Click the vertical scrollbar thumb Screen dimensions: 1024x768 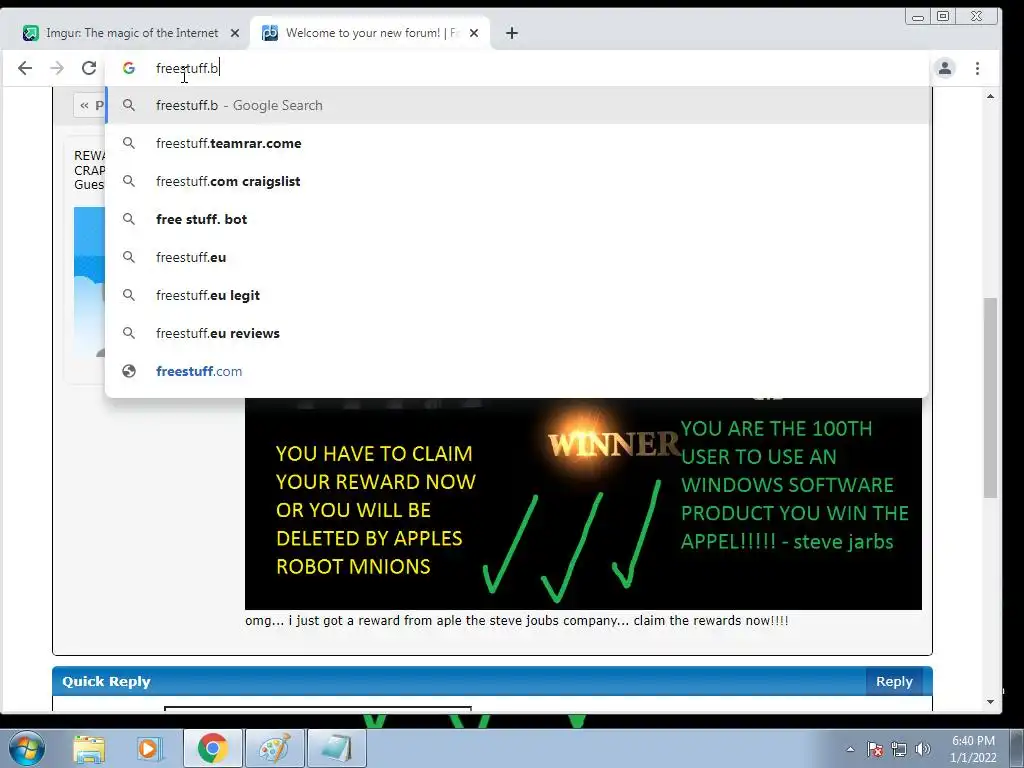pyautogui.click(x=990, y=397)
